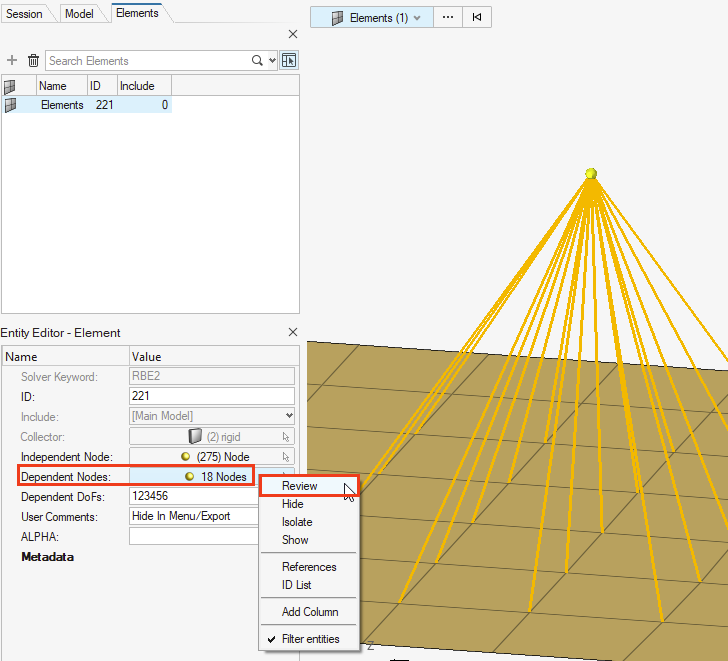Sort by Include column header

[144, 86]
